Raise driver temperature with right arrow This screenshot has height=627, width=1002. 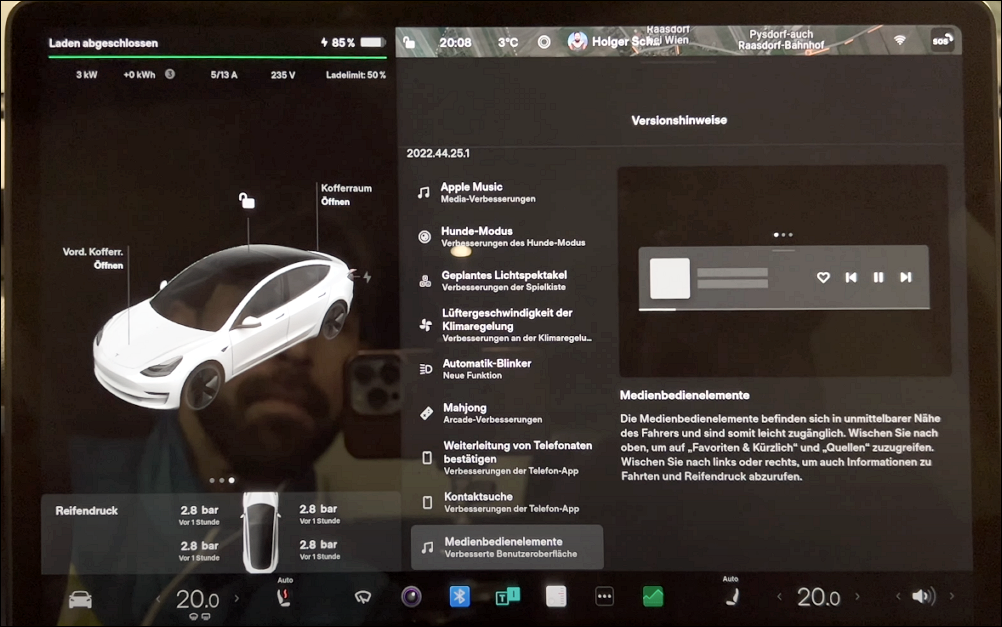(x=236, y=598)
